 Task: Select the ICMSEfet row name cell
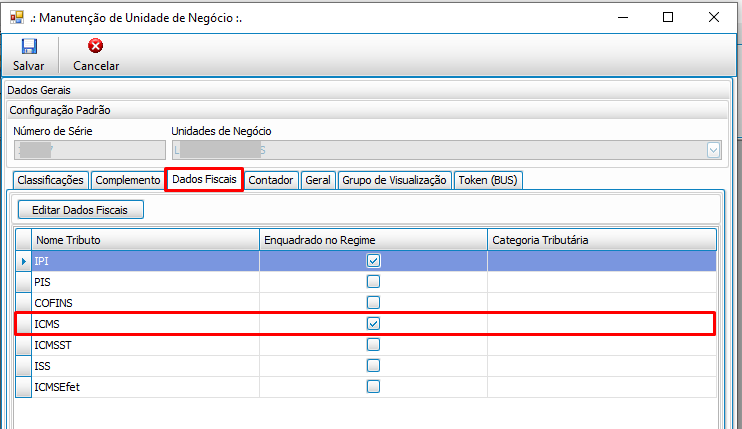[145, 387]
